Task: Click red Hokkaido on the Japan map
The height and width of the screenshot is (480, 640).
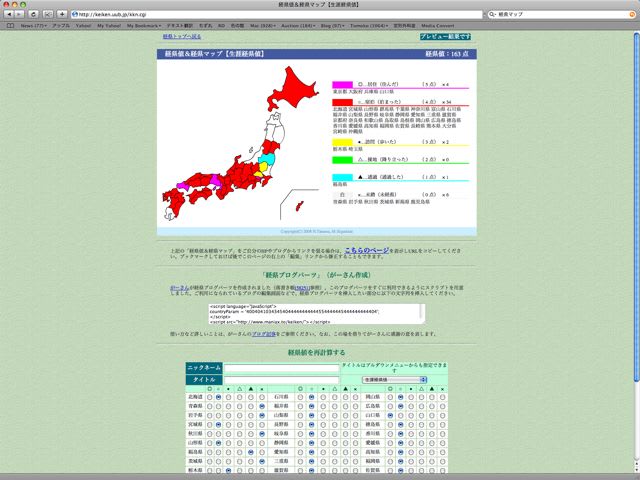Action: coord(295,91)
